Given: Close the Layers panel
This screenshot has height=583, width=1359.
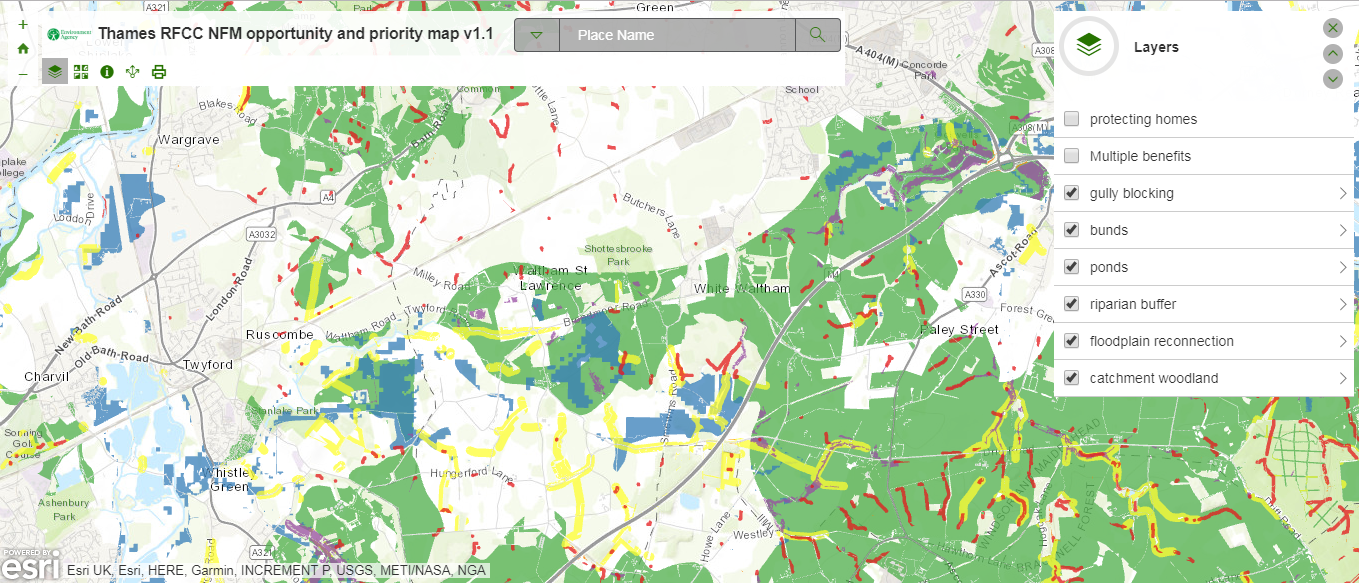Looking at the screenshot, I should [1332, 28].
